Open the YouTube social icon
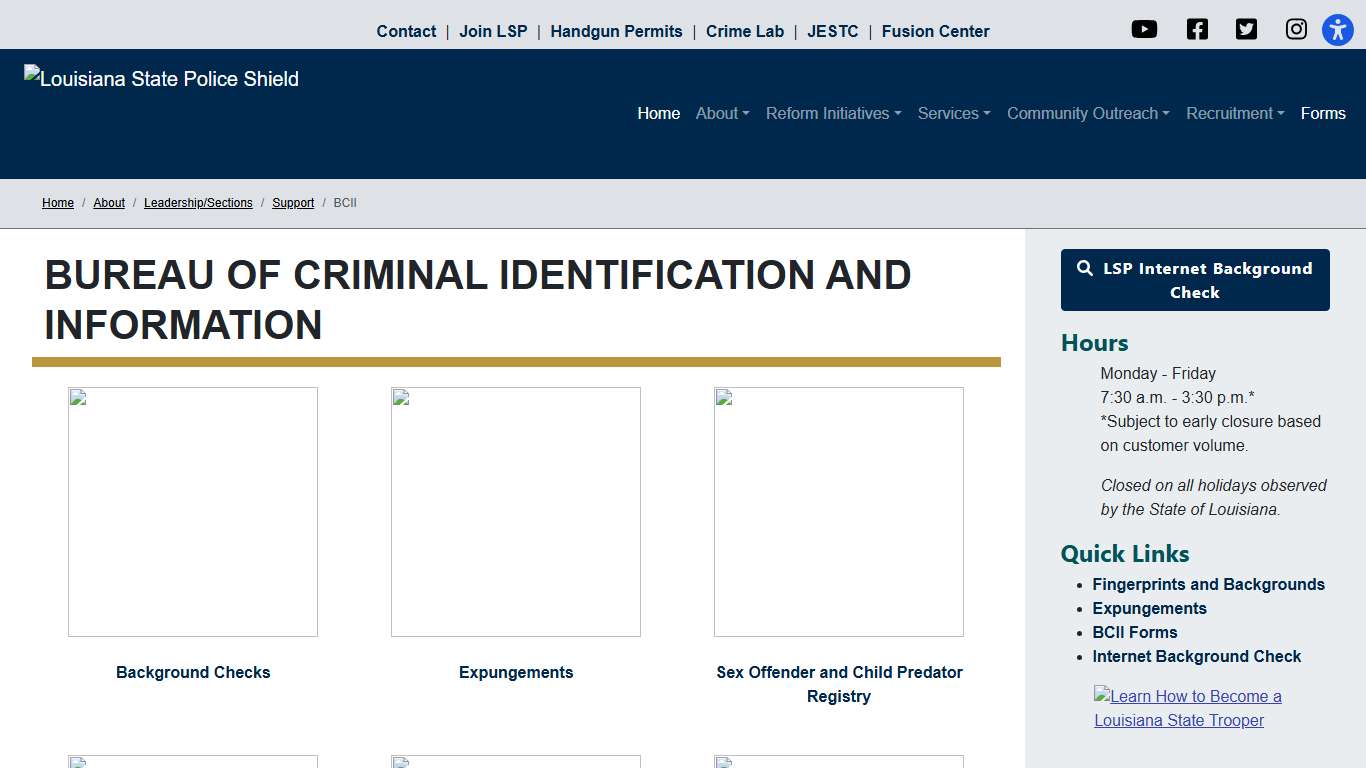The image size is (1366, 768). point(1144,29)
